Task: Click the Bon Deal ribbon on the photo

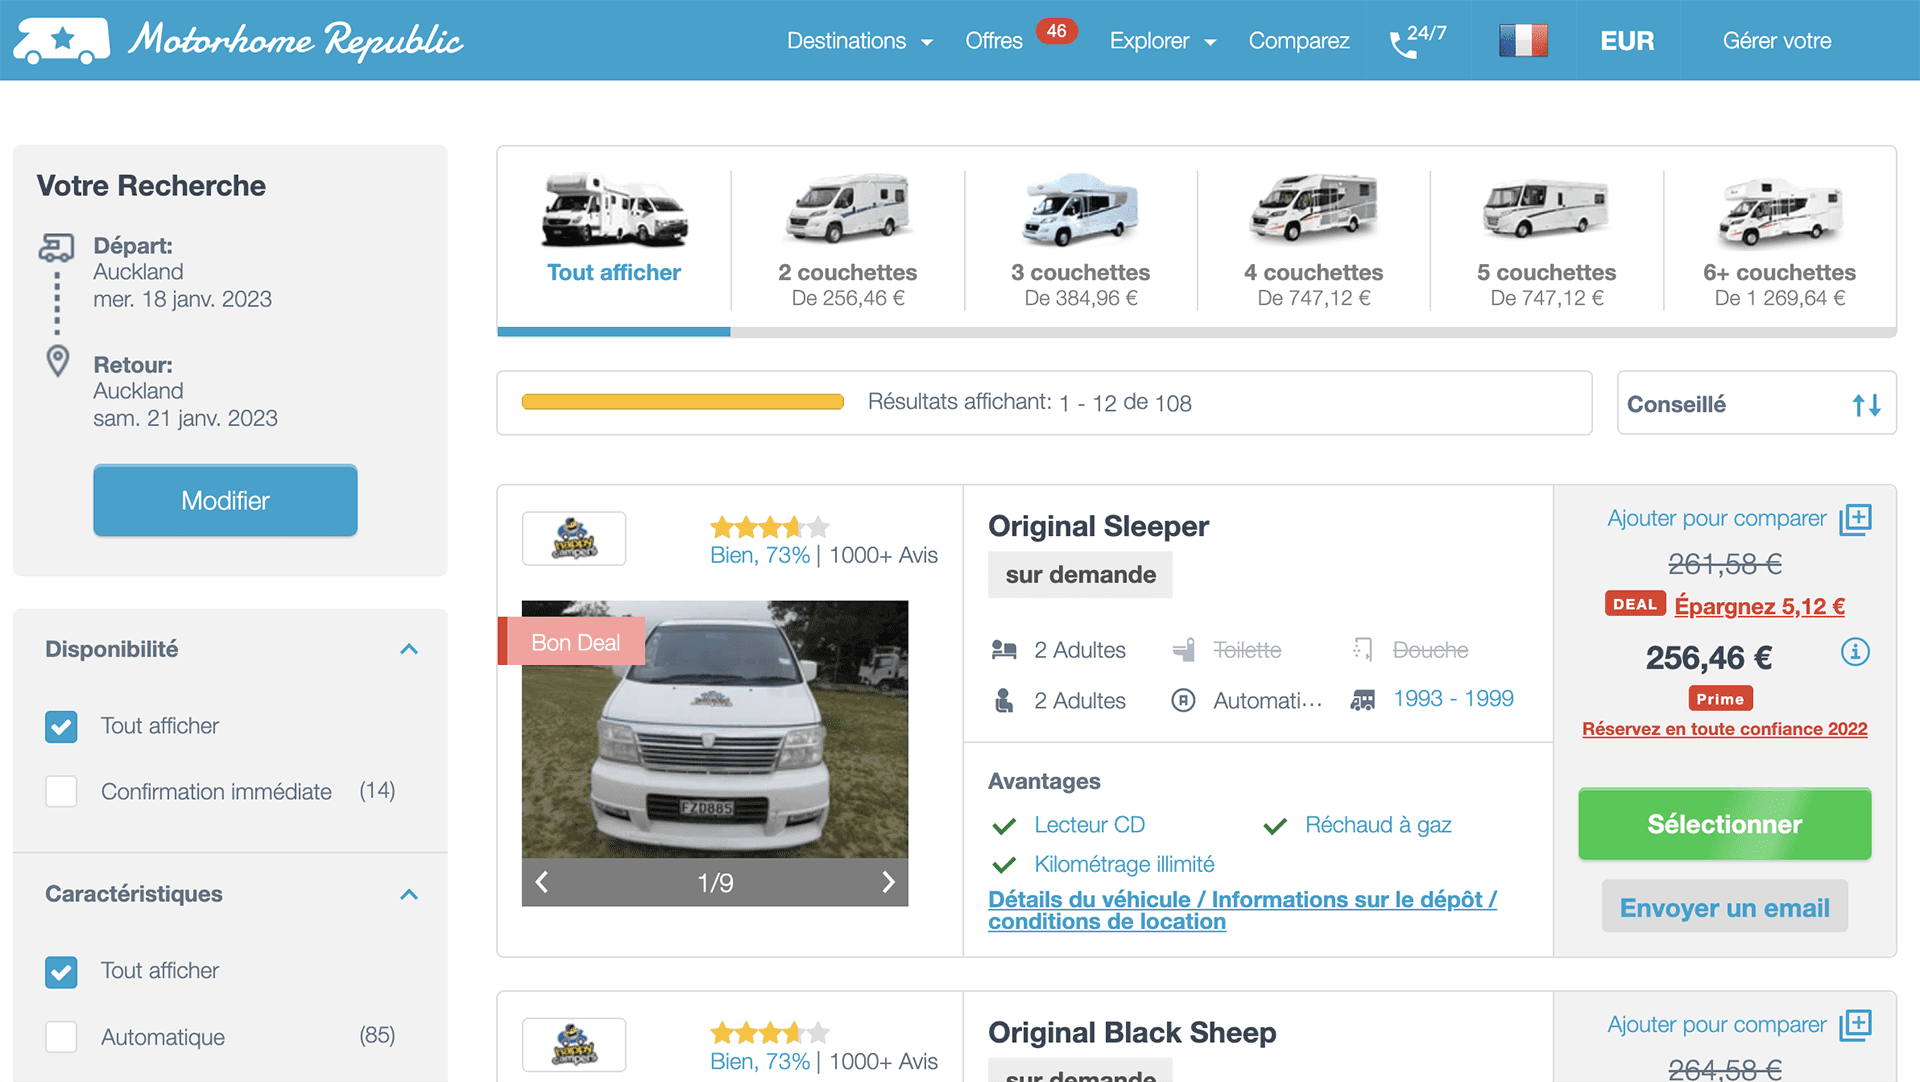Action: pos(572,642)
